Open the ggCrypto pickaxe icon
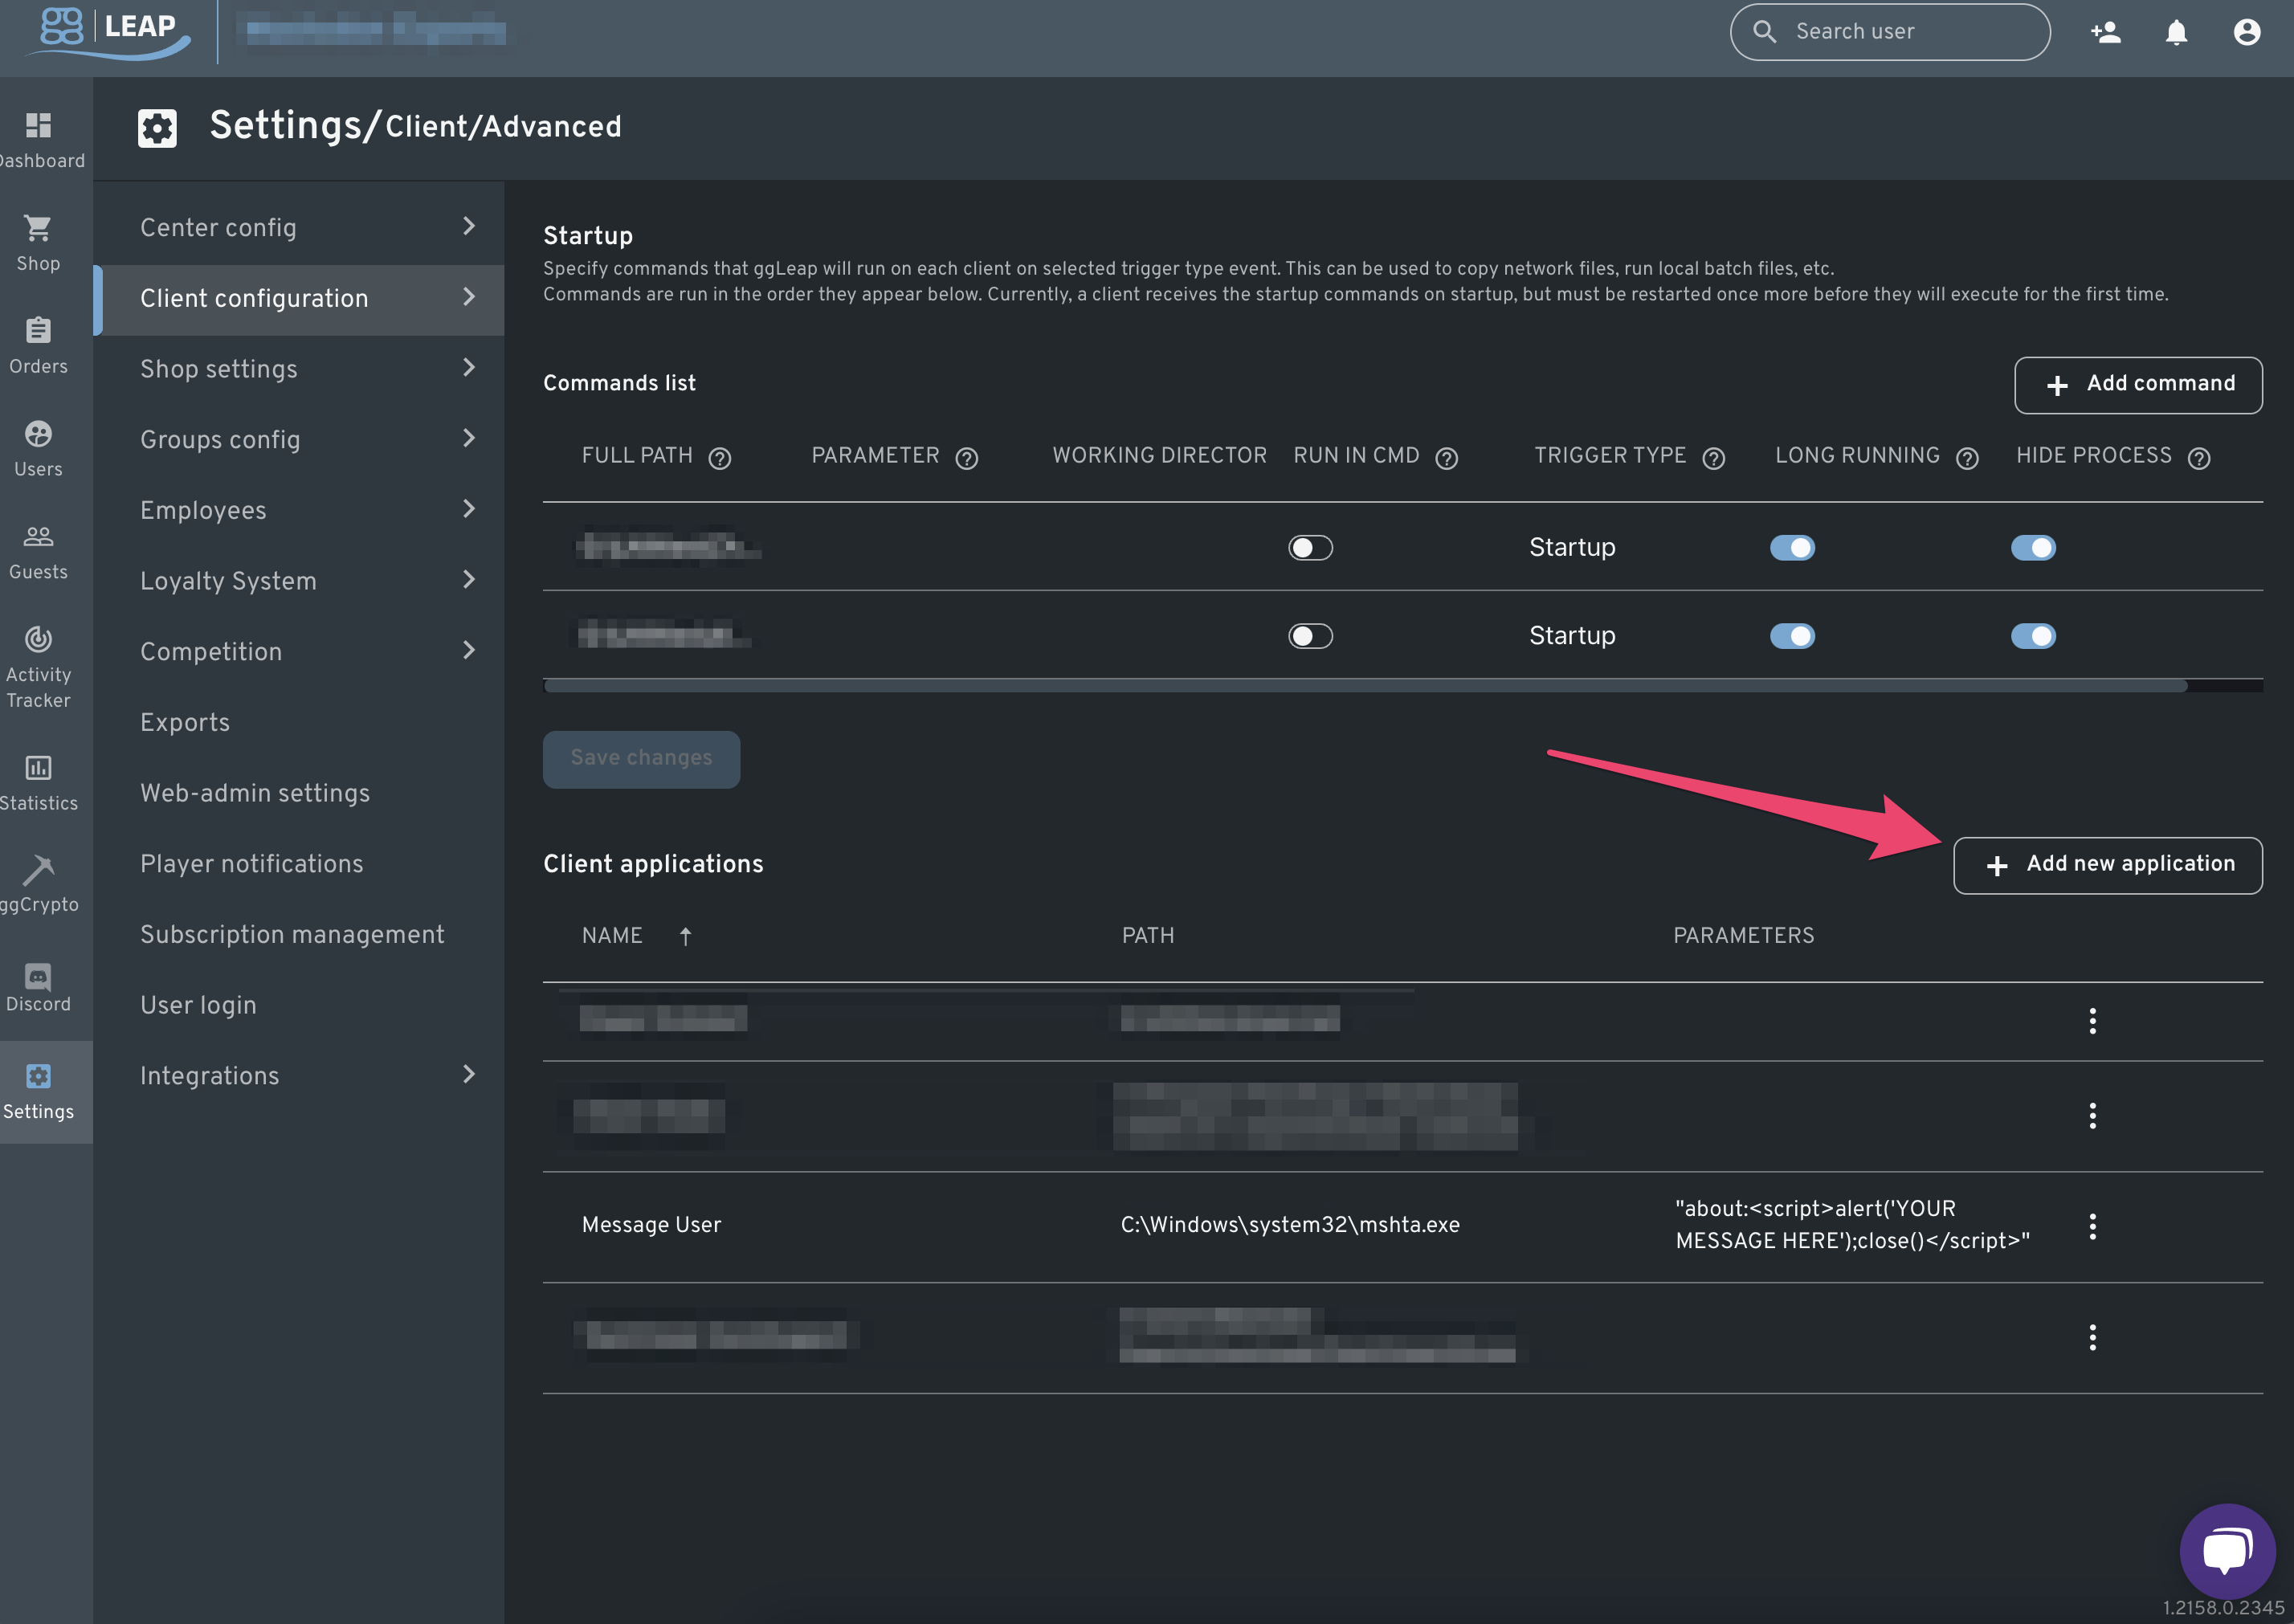Viewport: 2294px width, 1624px height. tap(38, 870)
